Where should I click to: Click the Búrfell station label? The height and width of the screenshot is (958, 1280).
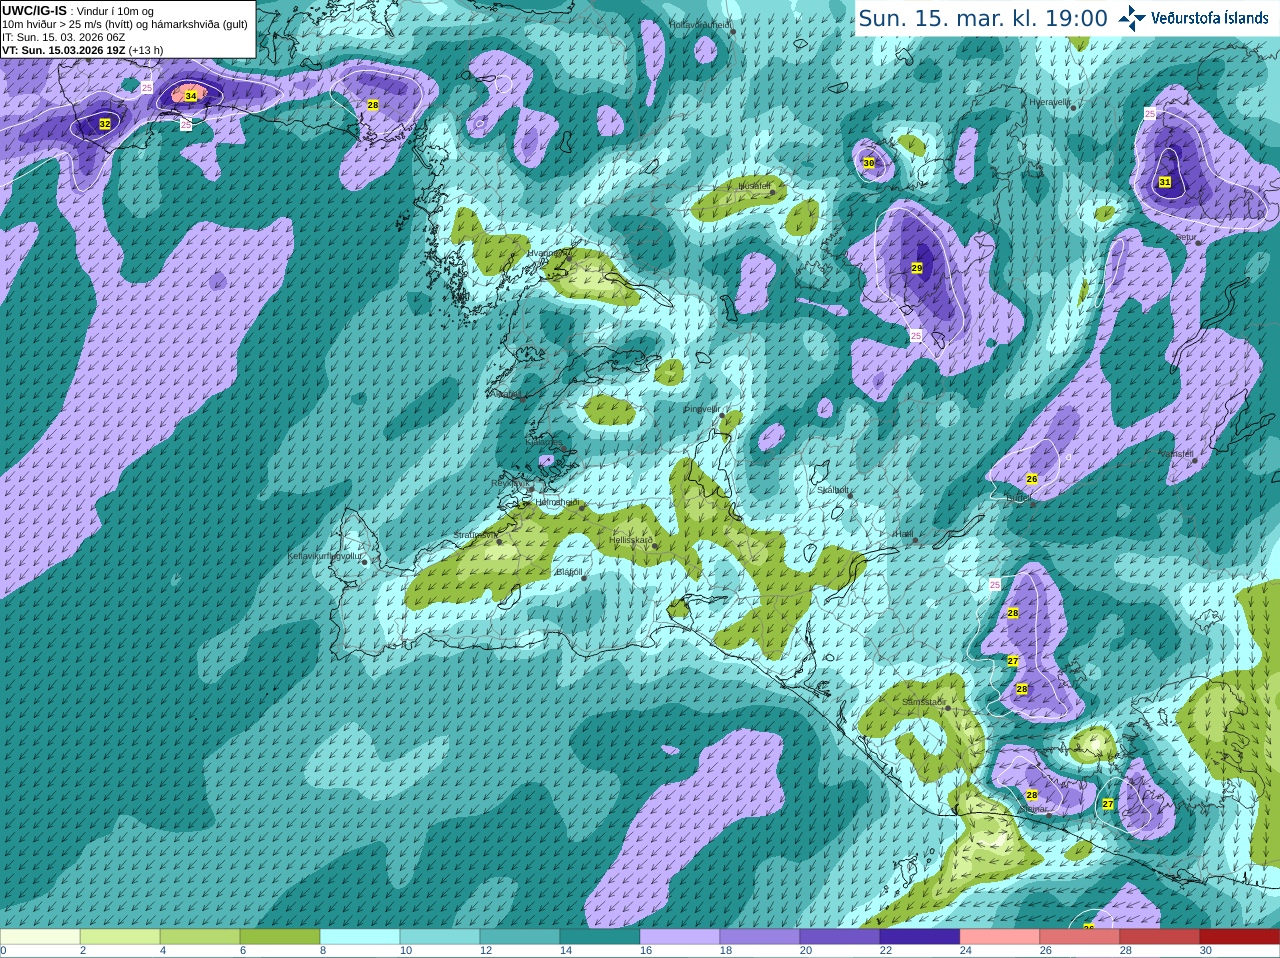1018,498
